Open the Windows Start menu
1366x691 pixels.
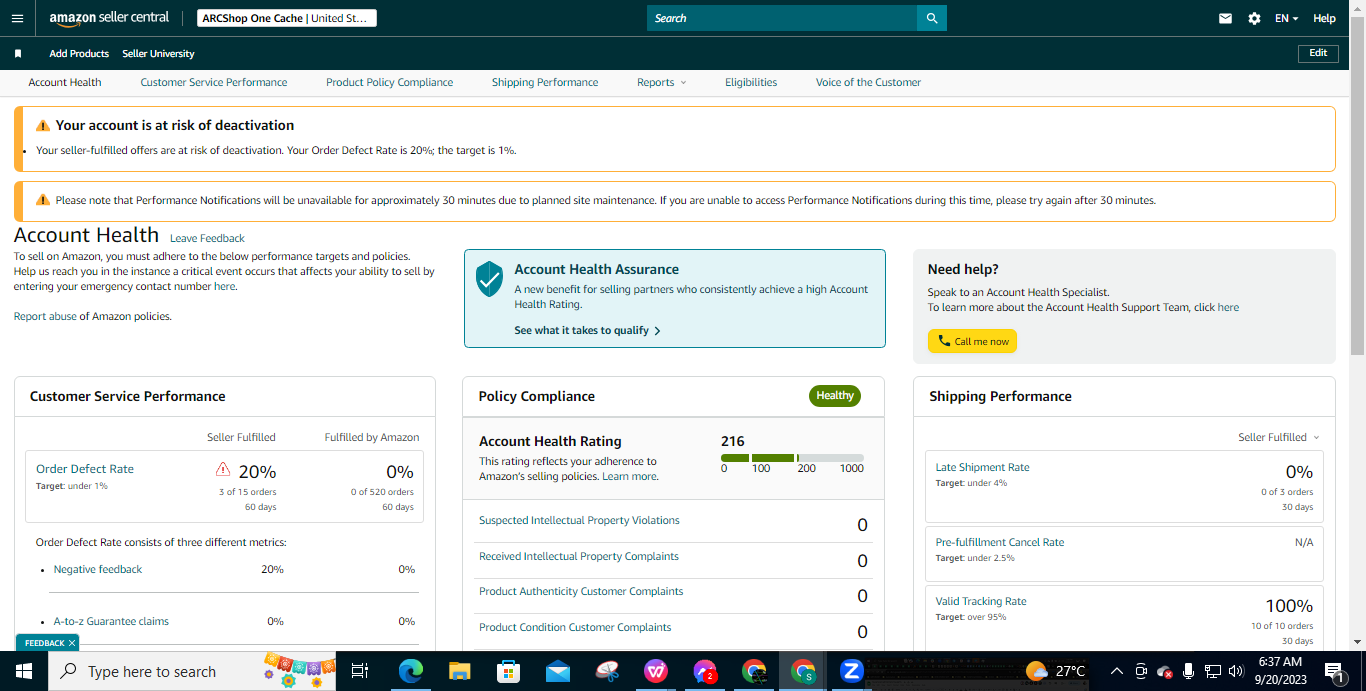pos(24,671)
